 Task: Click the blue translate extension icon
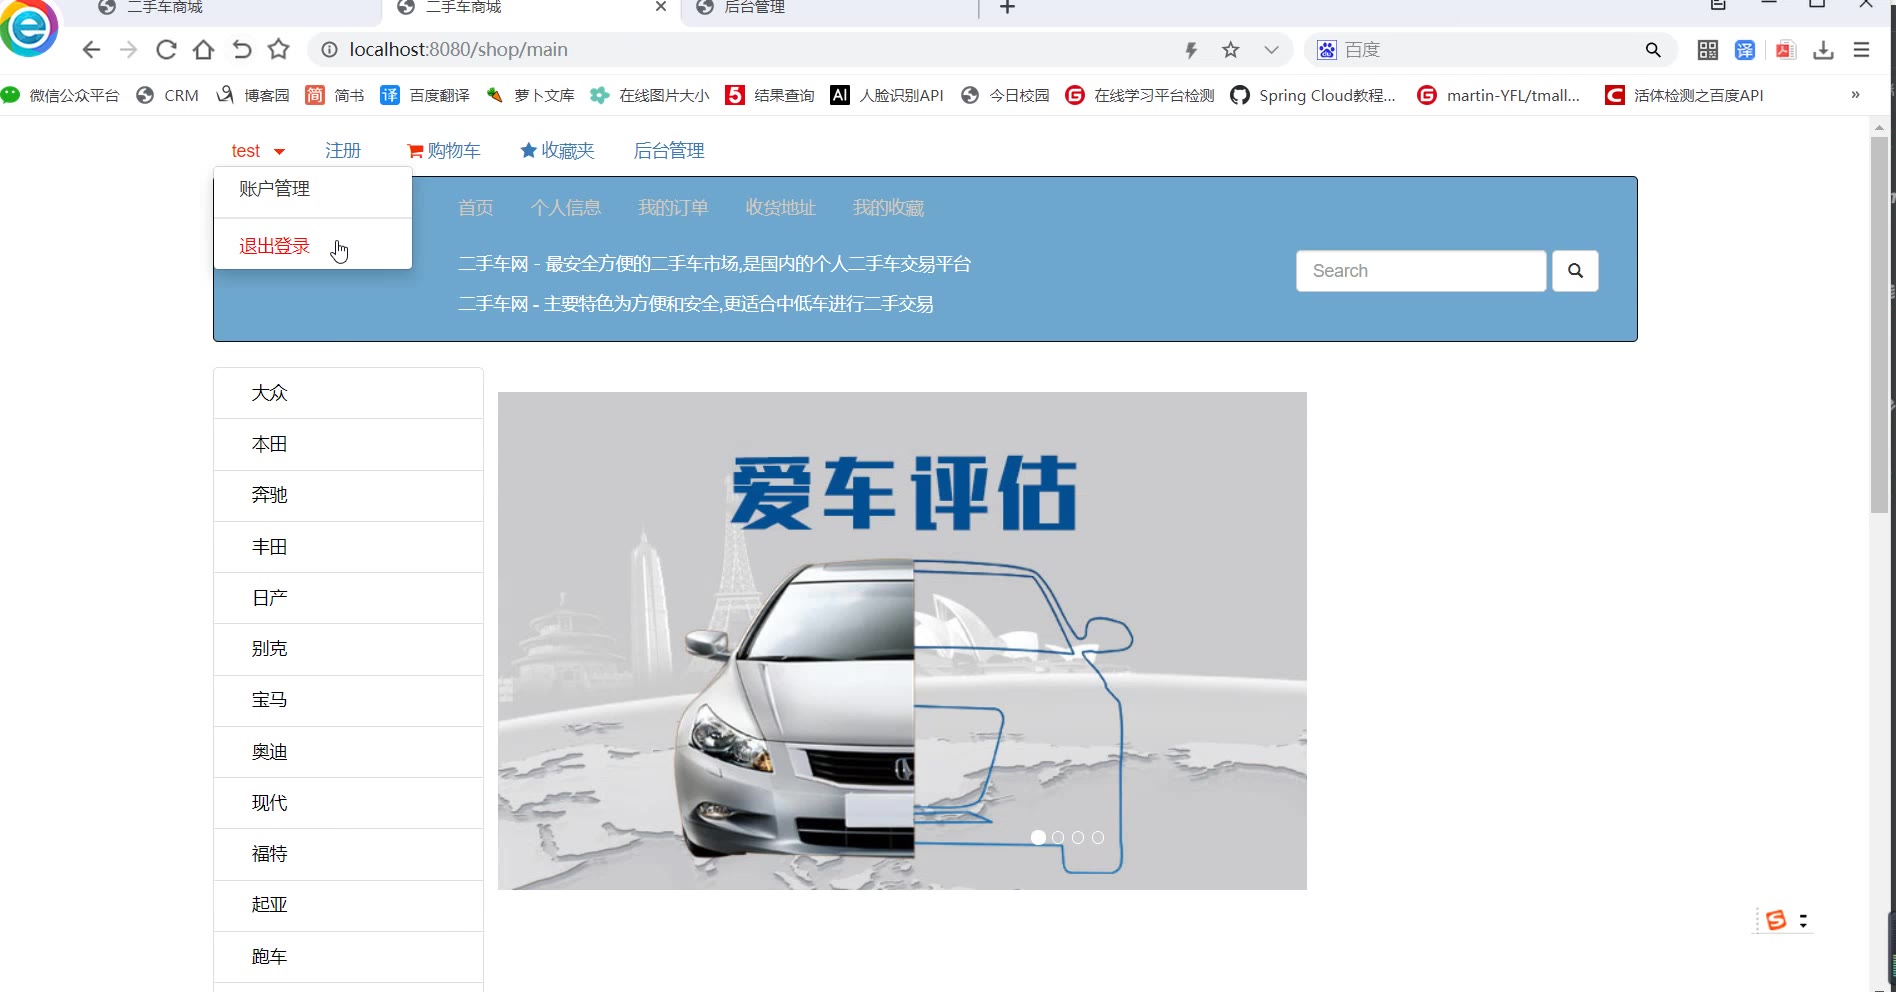(1745, 50)
